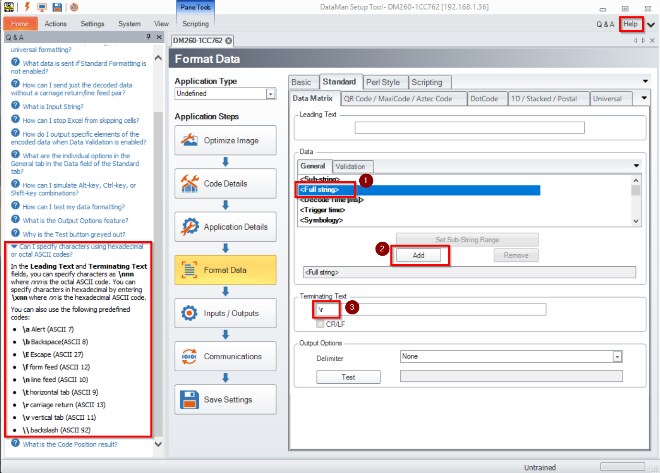The image size is (660, 473).
Task: Select the QR Code / MaxiCode tab
Action: (x=405, y=99)
